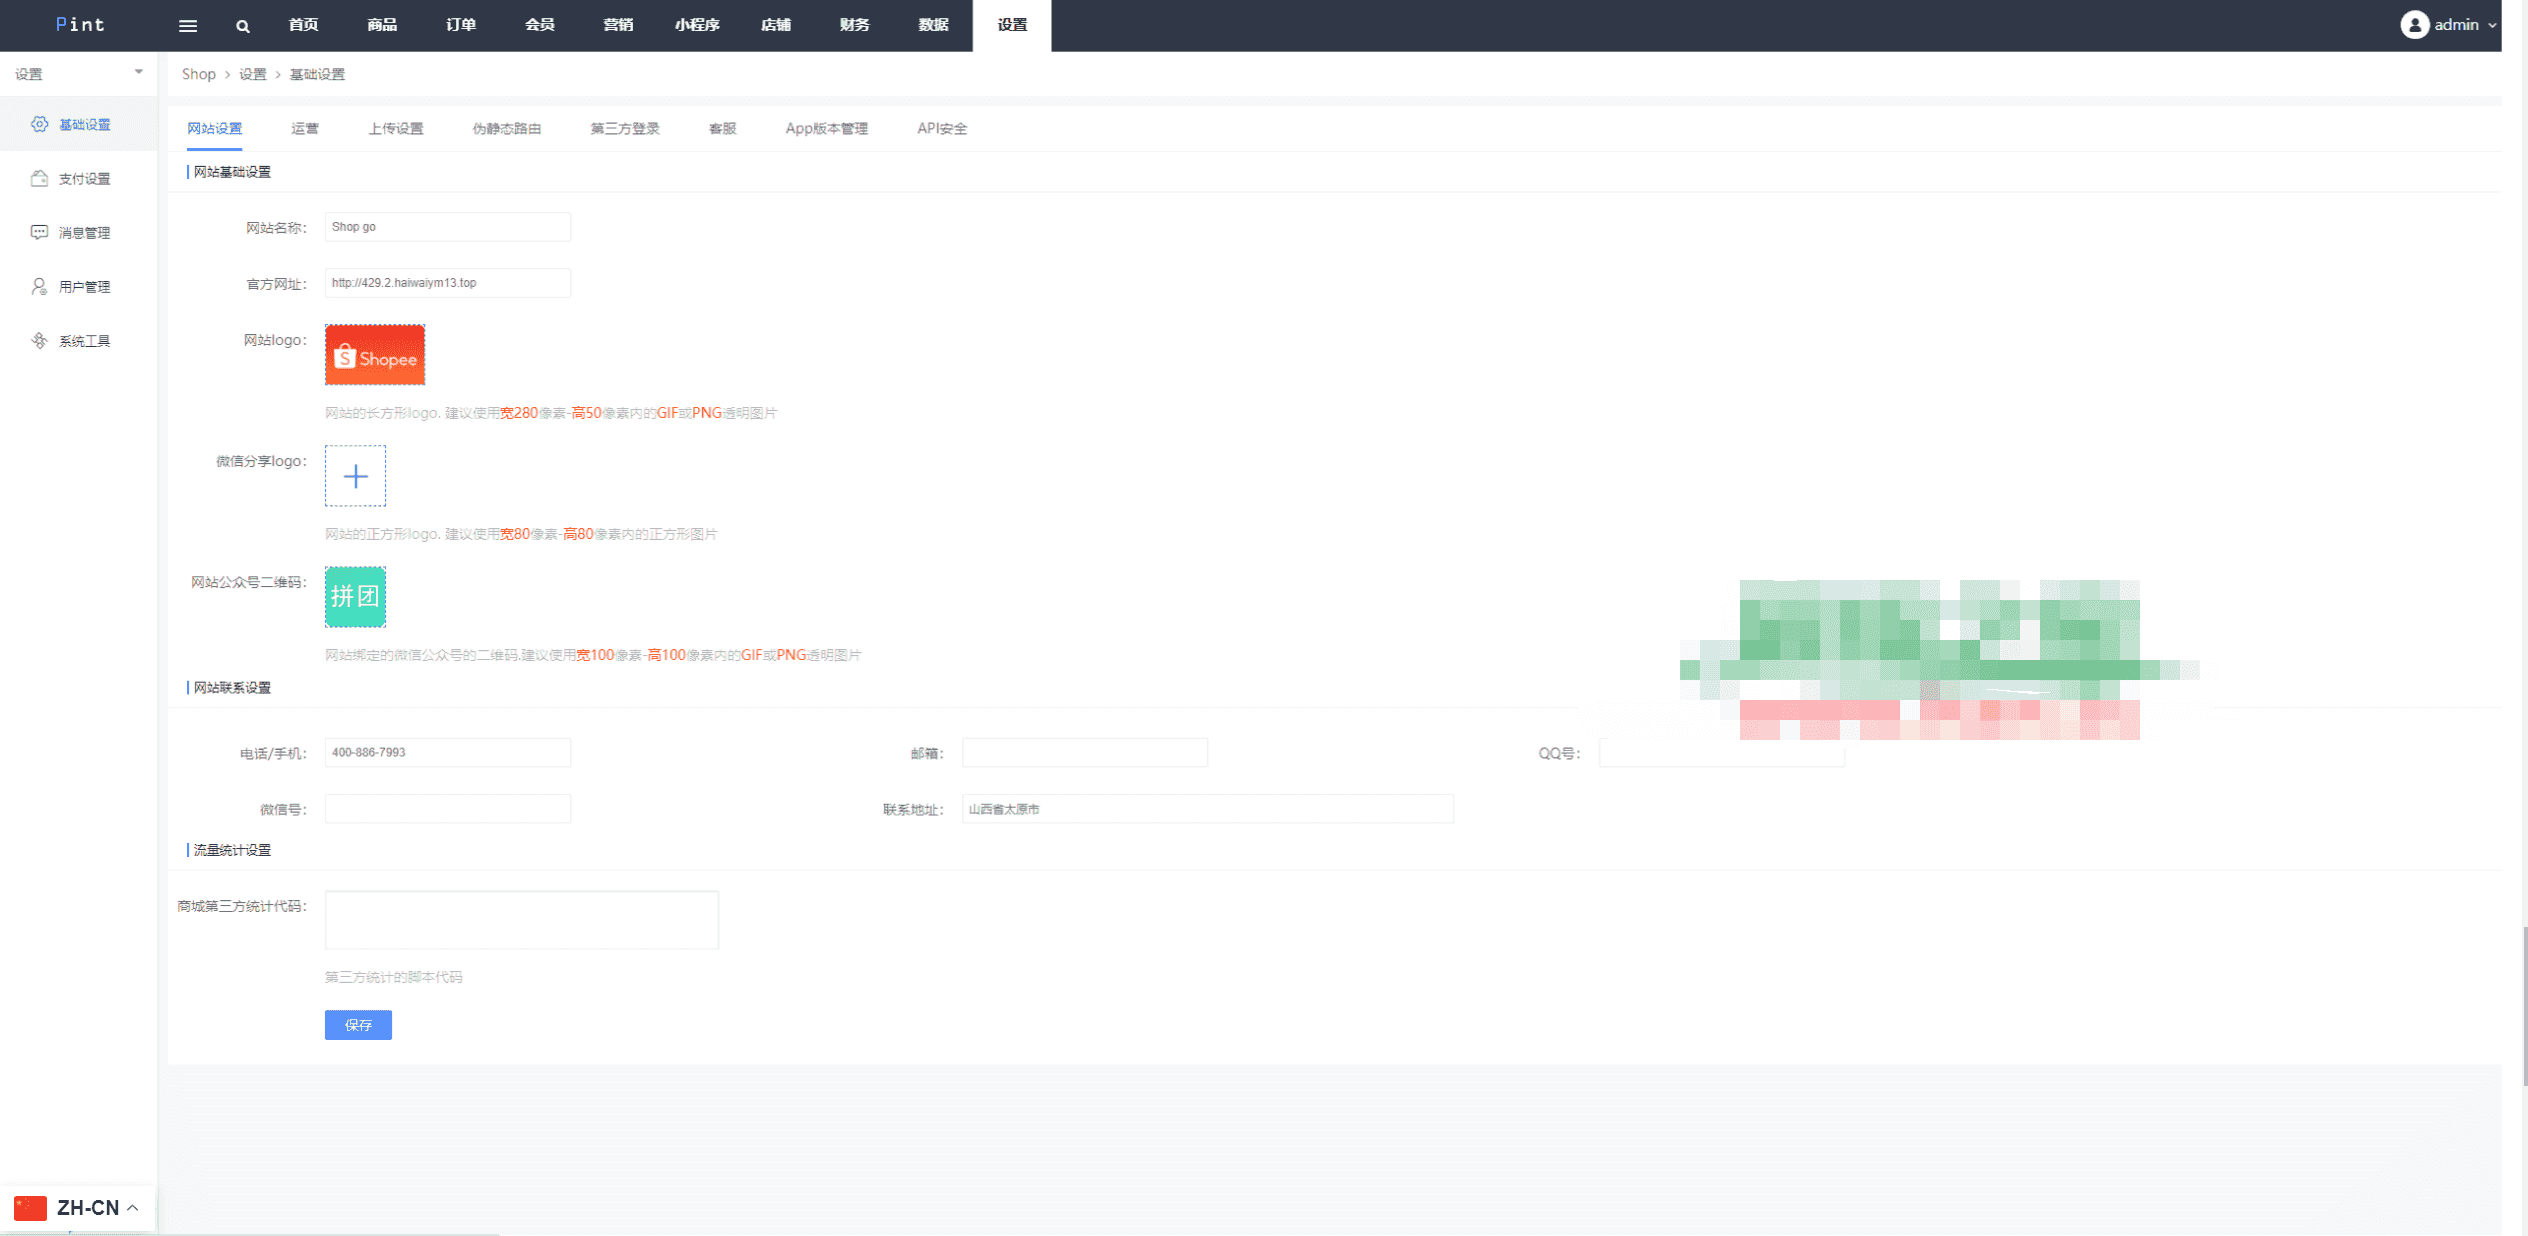The height and width of the screenshot is (1236, 2528).
Task: Open 系统工具 icon in sidebar
Action: pyautogui.click(x=39, y=340)
